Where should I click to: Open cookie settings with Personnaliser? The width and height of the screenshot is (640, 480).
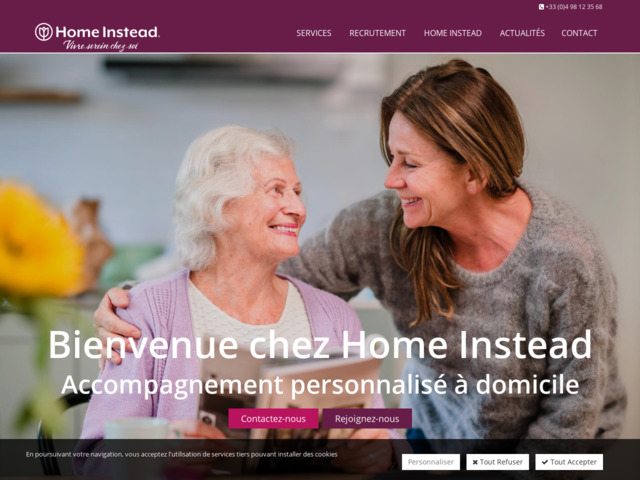(x=431, y=462)
